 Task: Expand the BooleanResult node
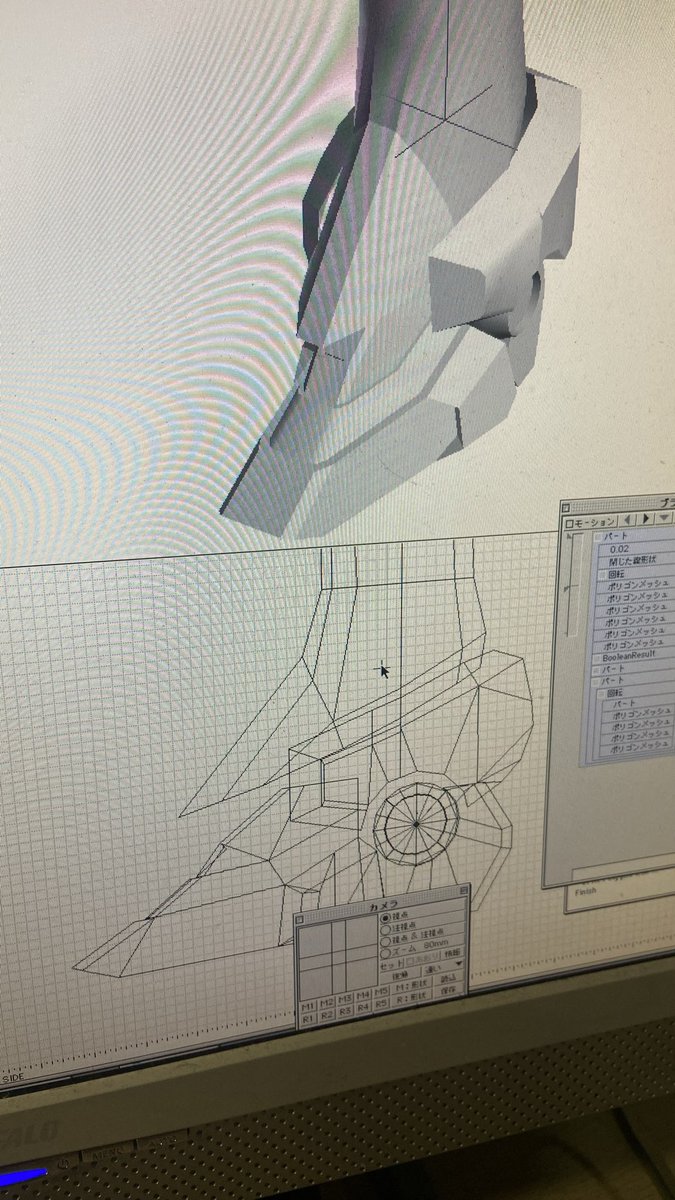(597, 658)
